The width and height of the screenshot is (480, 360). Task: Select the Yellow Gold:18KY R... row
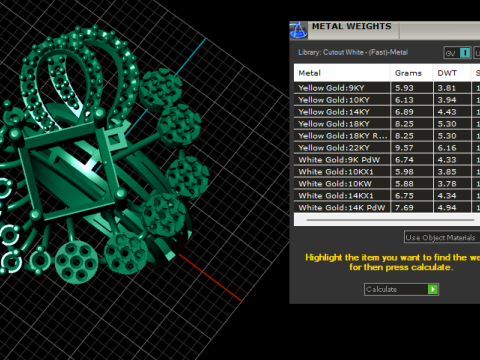point(387,136)
